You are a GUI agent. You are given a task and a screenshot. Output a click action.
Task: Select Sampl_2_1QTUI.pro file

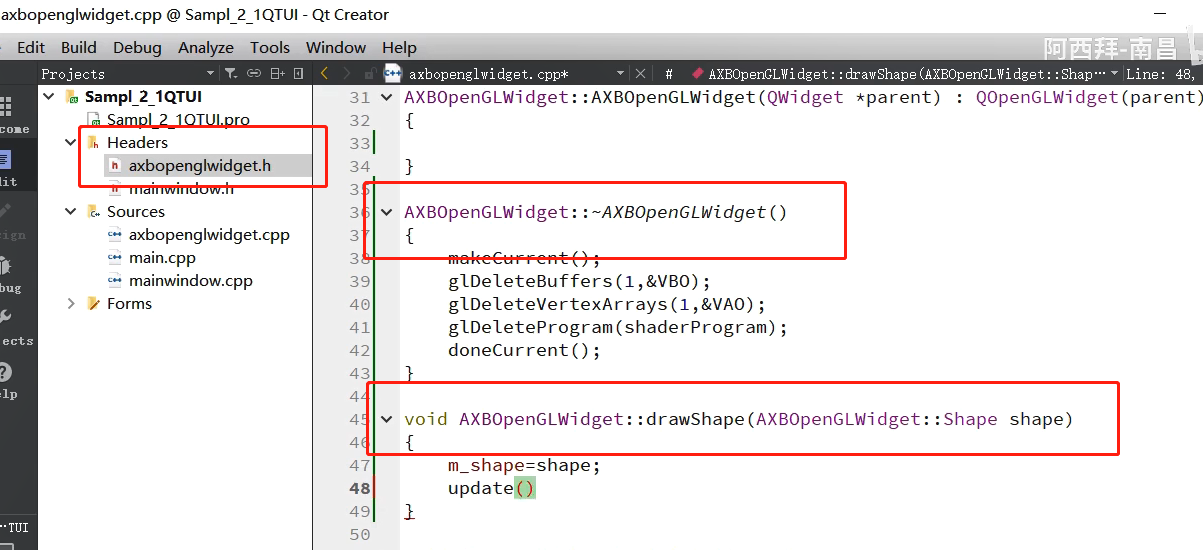click(178, 119)
